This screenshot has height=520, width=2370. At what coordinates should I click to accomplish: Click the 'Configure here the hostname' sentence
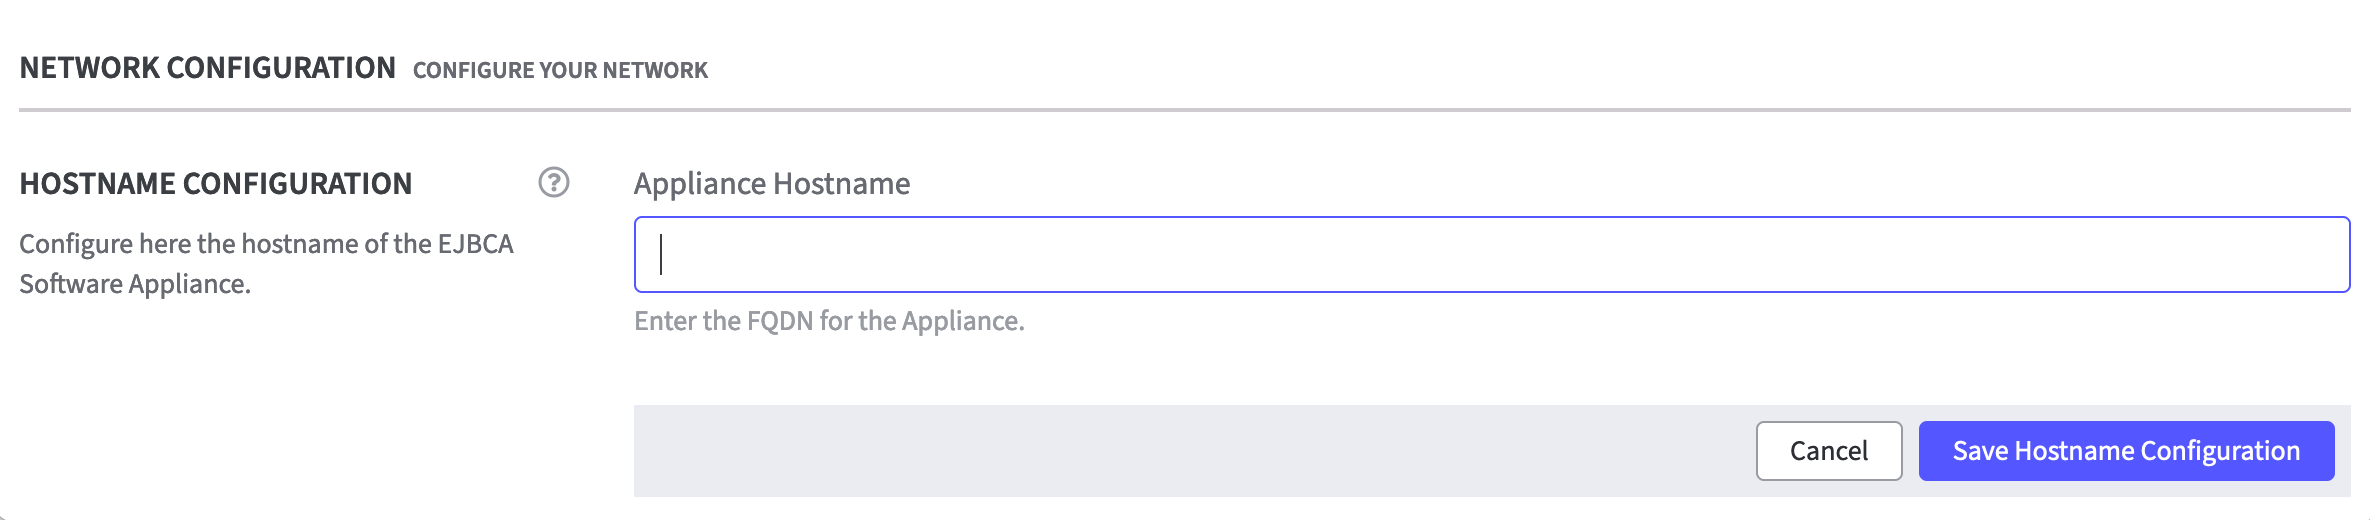click(266, 244)
